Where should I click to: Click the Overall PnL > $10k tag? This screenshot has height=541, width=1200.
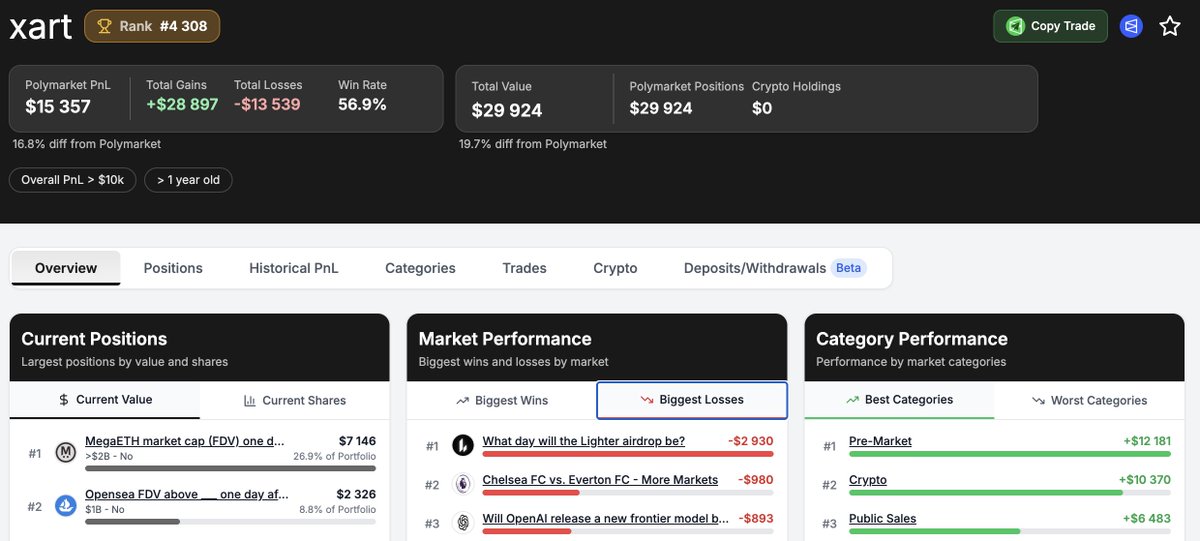(x=72, y=180)
